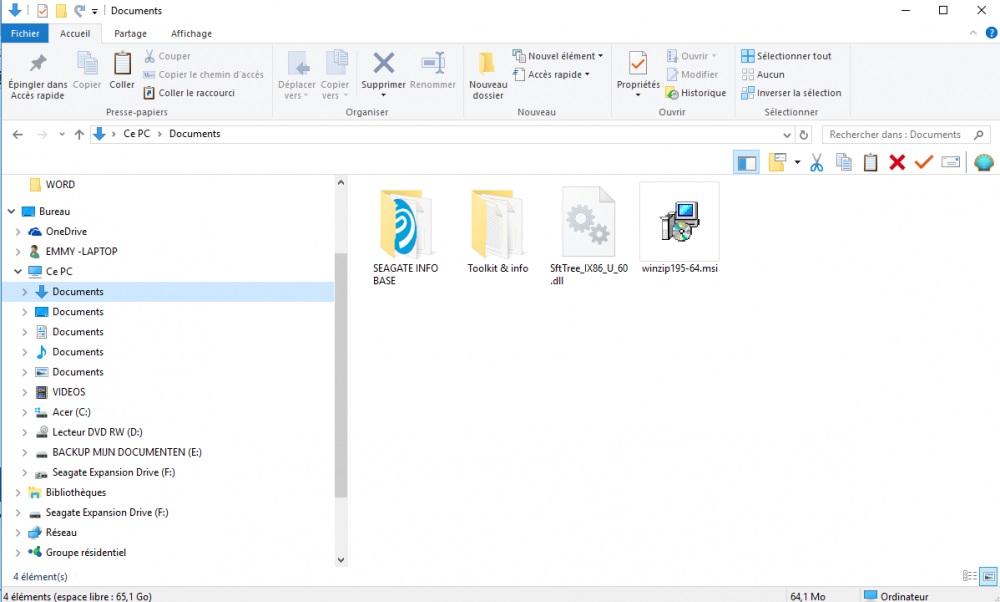This screenshot has width=1000, height=602.
Task: Click the back arrow navigation button
Action: tap(18, 134)
